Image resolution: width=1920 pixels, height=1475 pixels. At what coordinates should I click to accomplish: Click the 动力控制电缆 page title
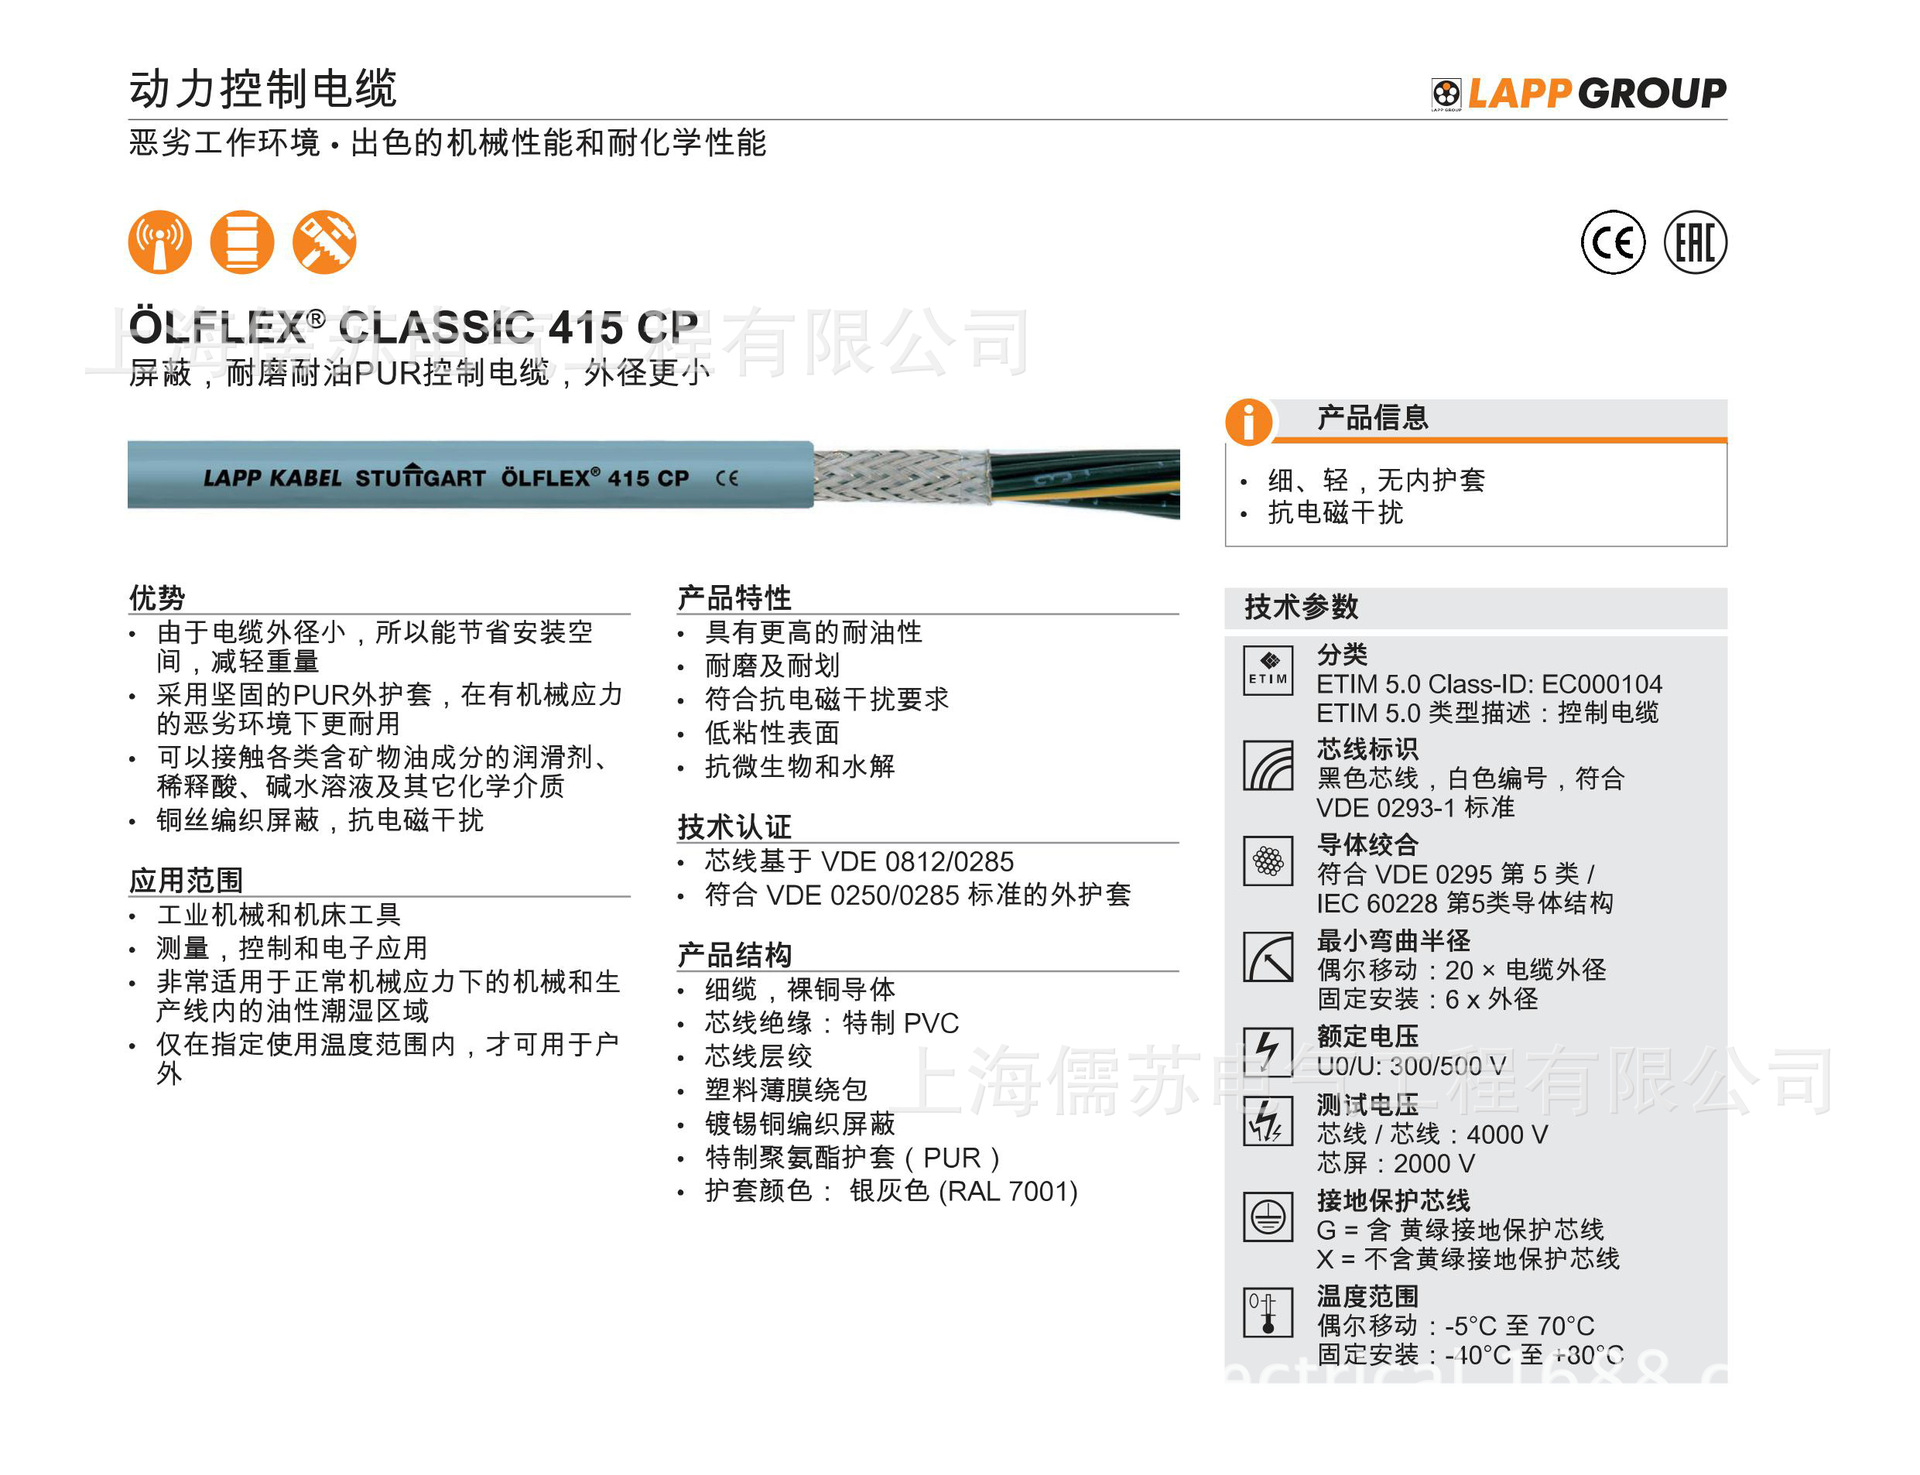pyautogui.click(x=264, y=89)
